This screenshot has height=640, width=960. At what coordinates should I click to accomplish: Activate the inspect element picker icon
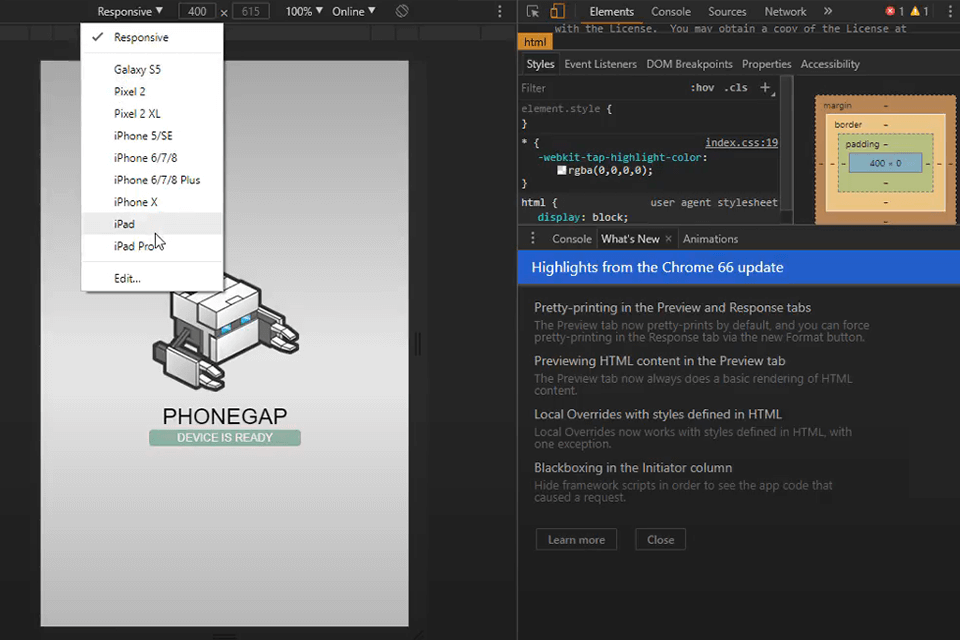pyautogui.click(x=533, y=11)
